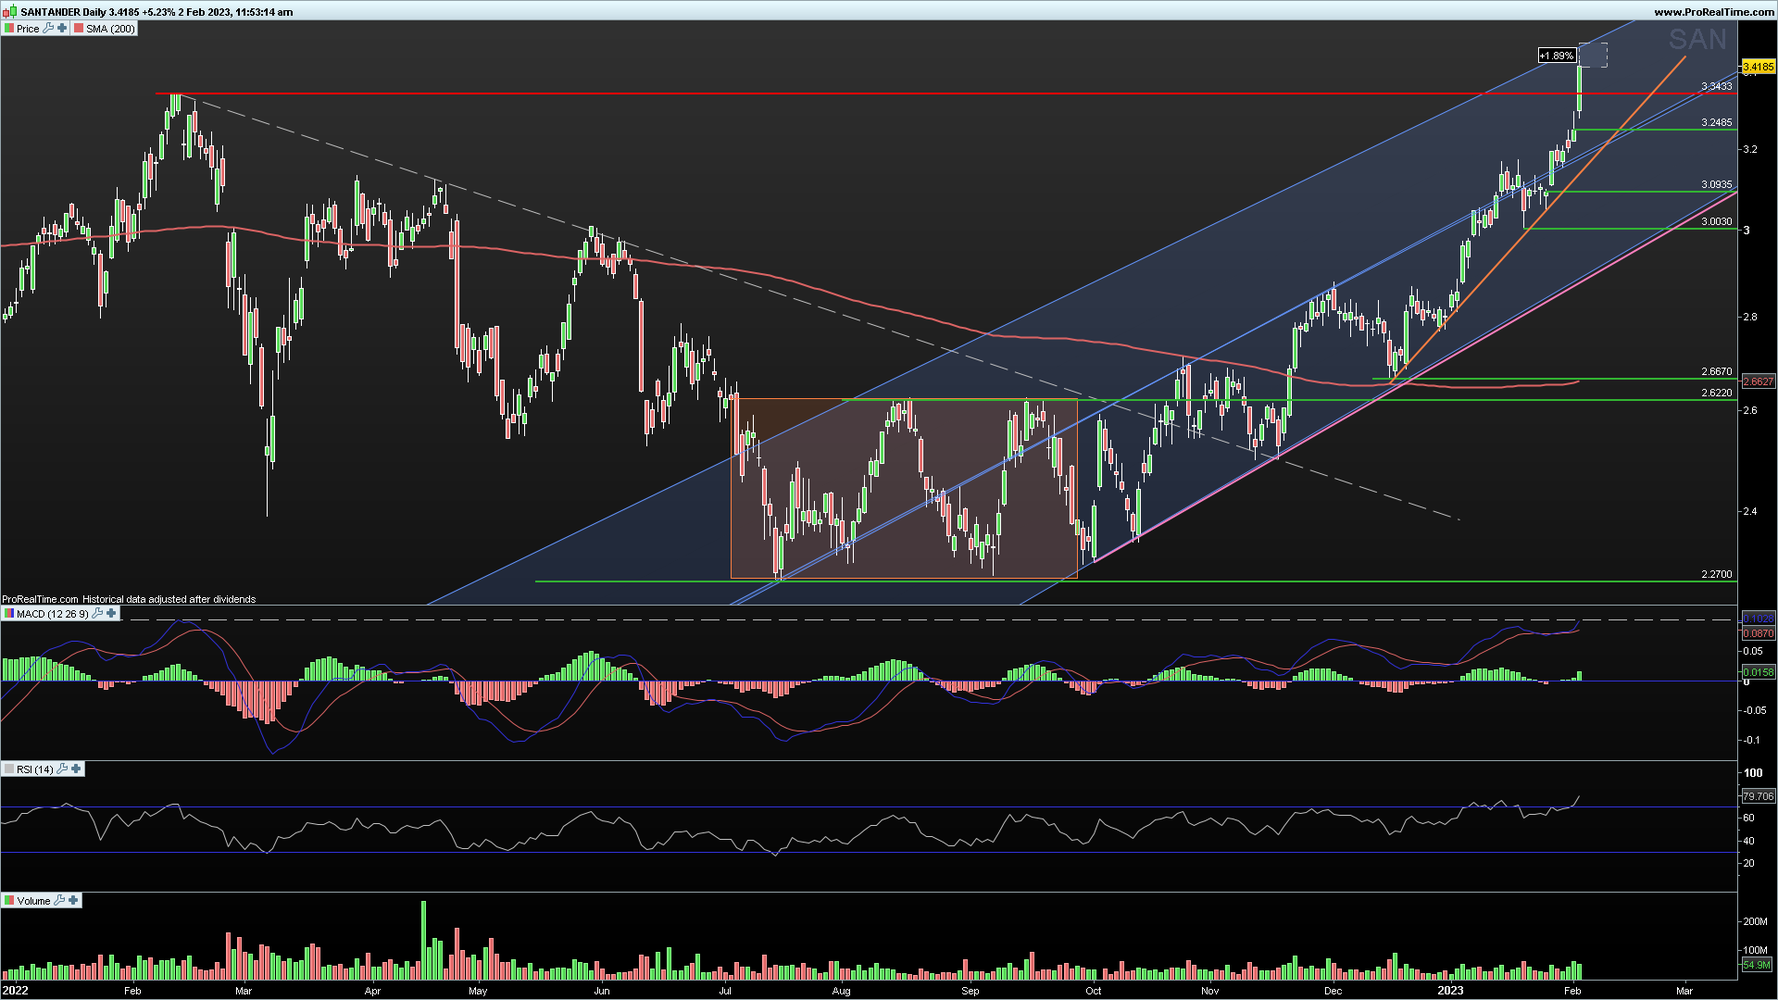1778x1000 pixels.
Task: Click the 2.6220 level label
Action: pos(1717,393)
